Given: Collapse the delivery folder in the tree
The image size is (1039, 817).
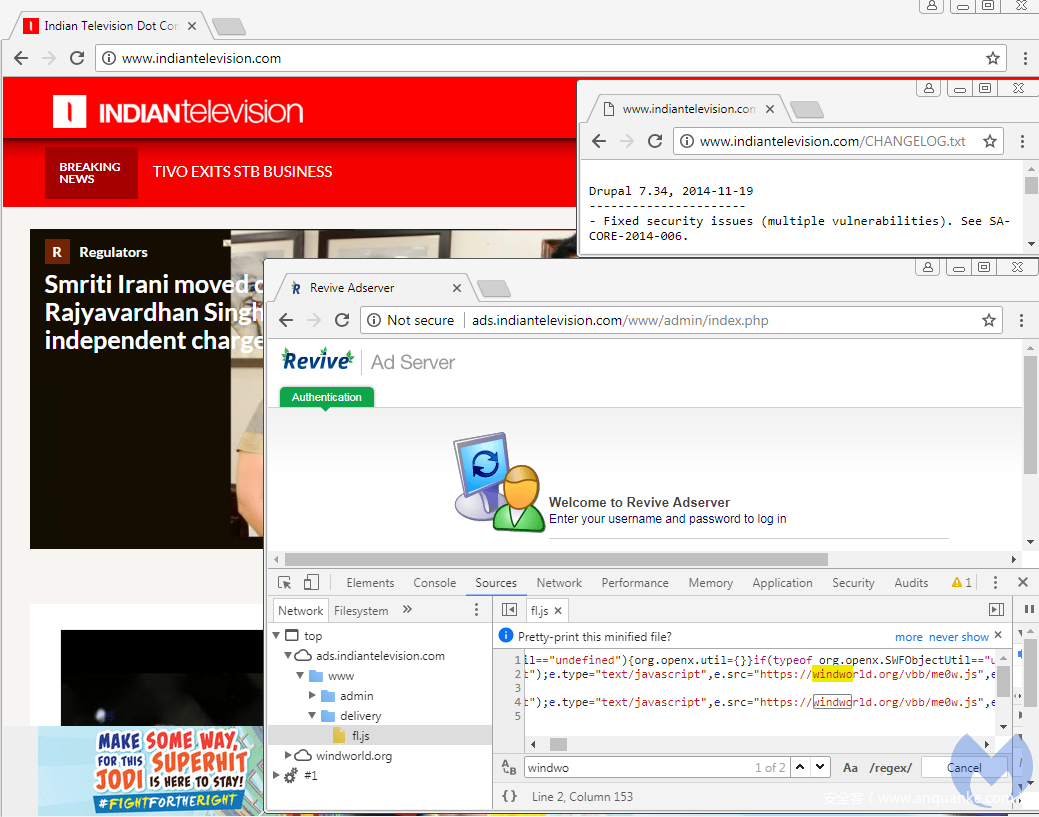Looking at the screenshot, I should (x=313, y=716).
